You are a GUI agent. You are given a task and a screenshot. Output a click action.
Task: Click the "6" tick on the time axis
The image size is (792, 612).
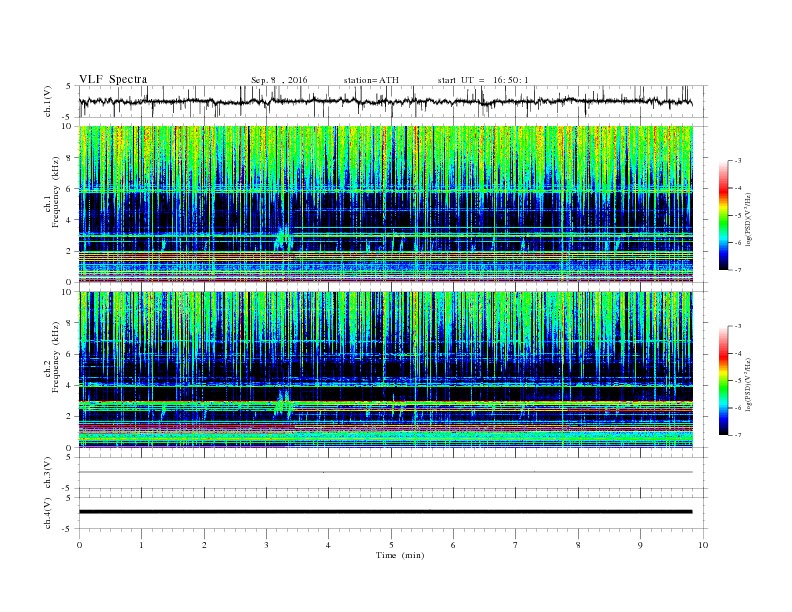pyautogui.click(x=453, y=545)
